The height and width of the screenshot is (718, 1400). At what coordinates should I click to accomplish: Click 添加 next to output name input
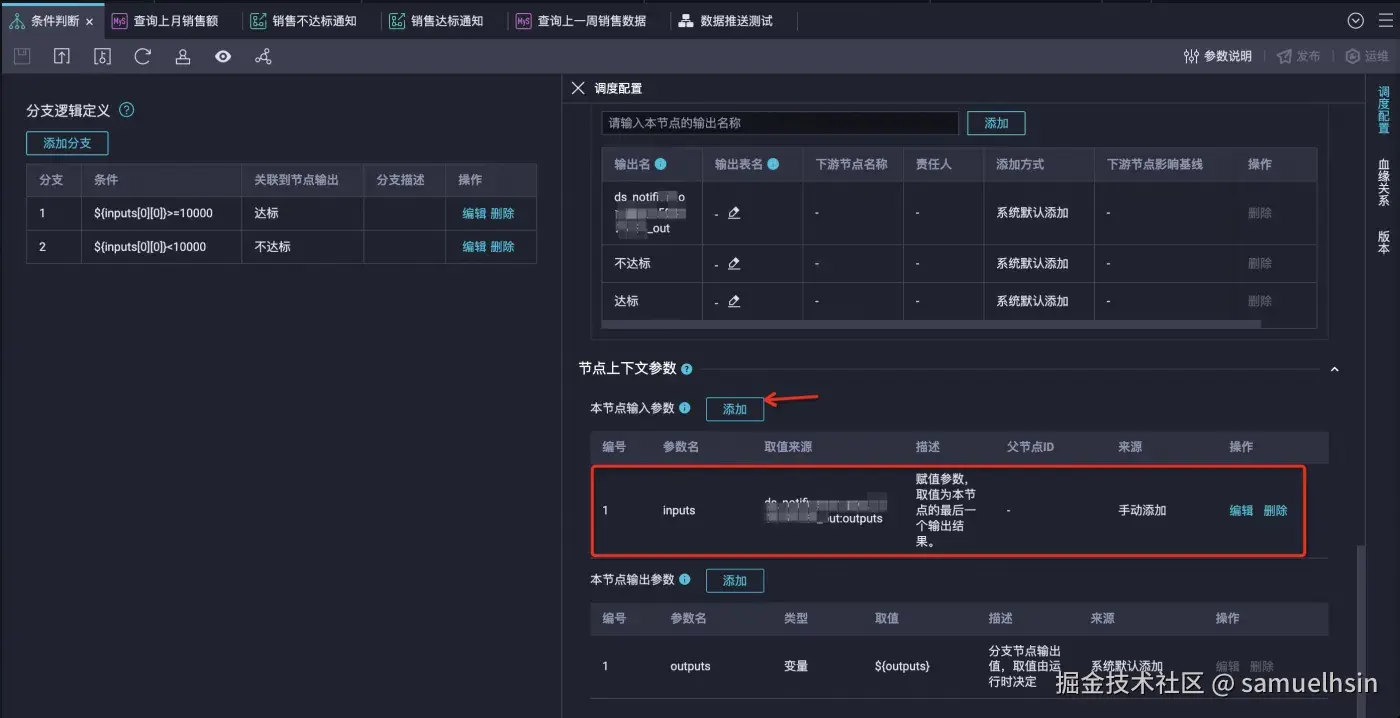996,123
